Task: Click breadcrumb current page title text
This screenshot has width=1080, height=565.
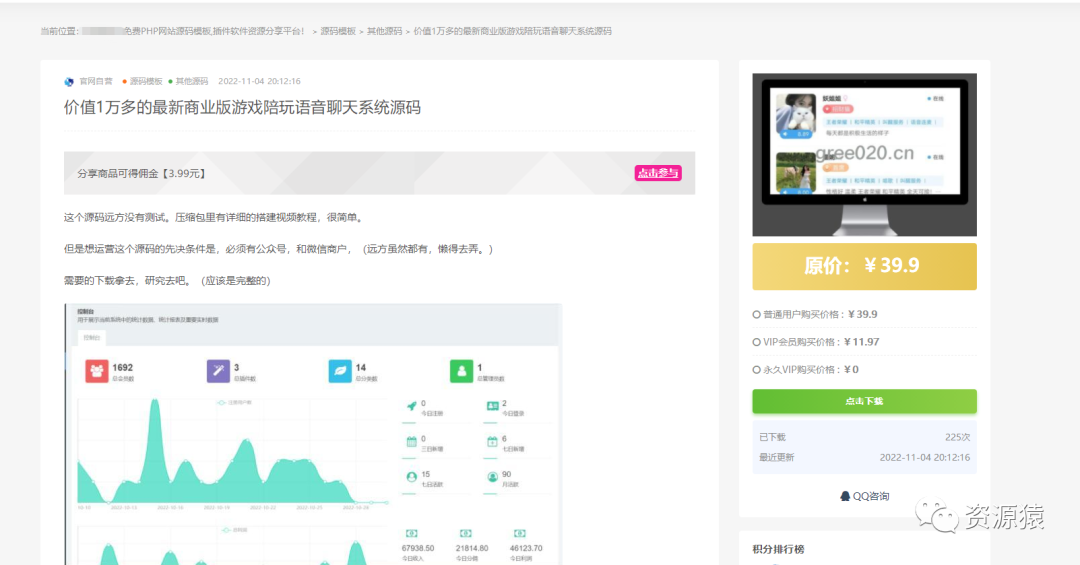Action: pyautogui.click(x=512, y=31)
